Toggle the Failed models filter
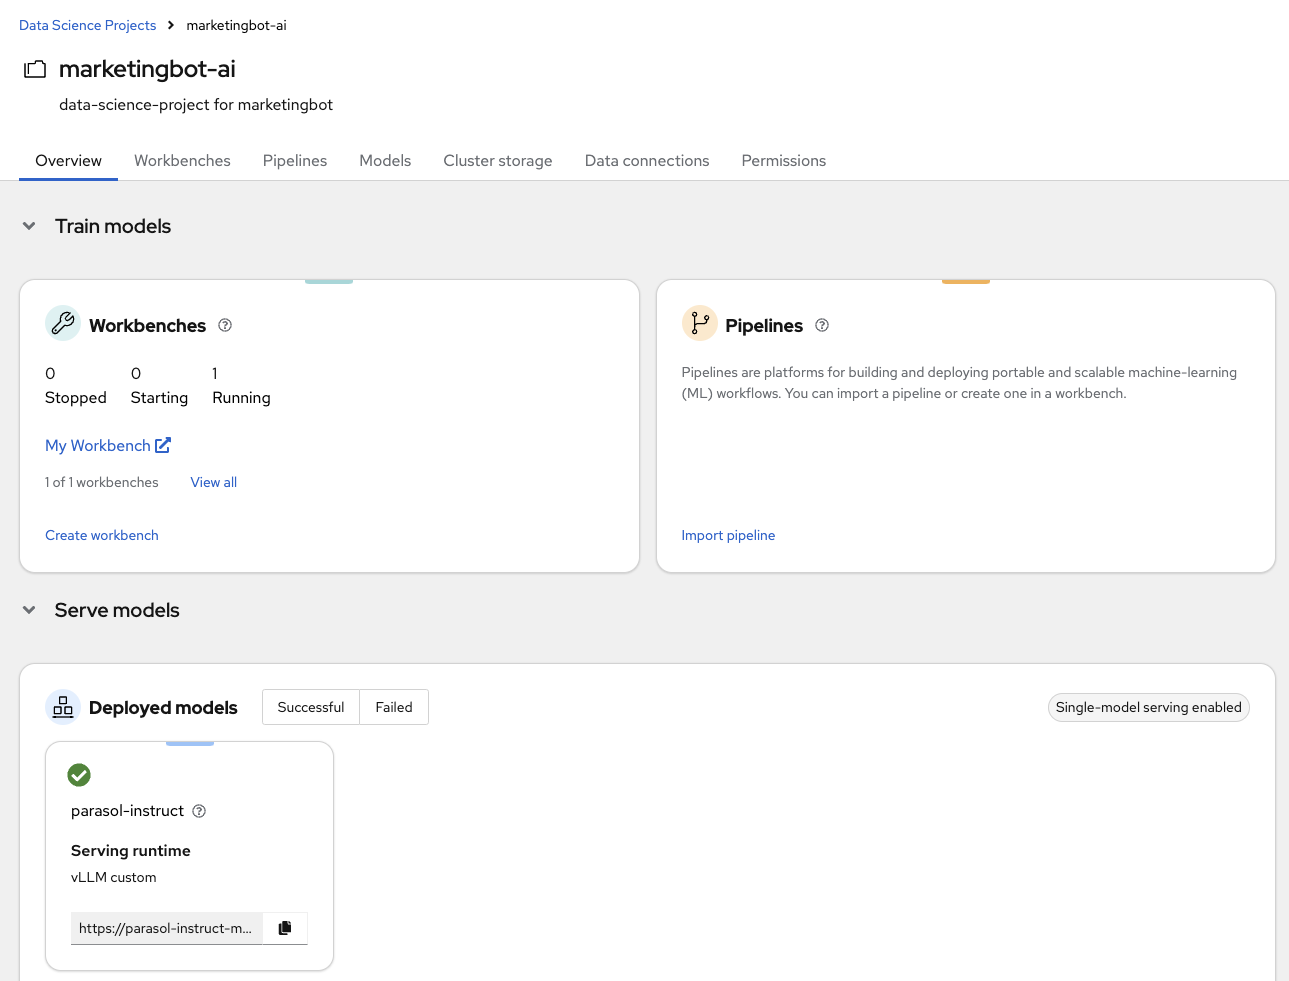The image size is (1289, 981). click(394, 707)
